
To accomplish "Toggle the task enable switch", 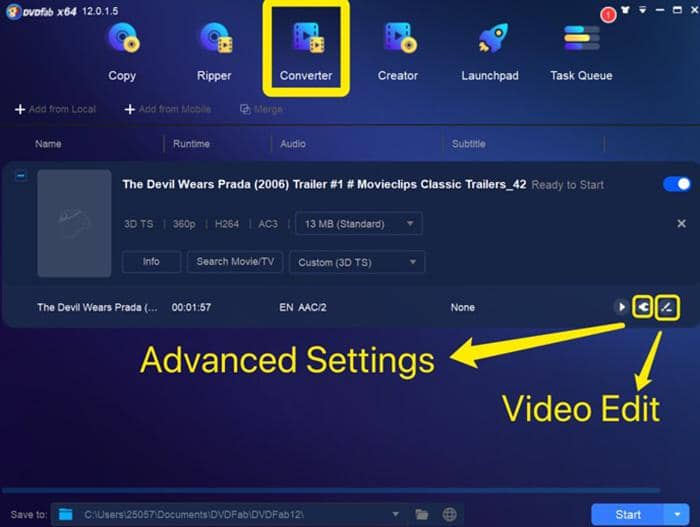I will tap(677, 184).
